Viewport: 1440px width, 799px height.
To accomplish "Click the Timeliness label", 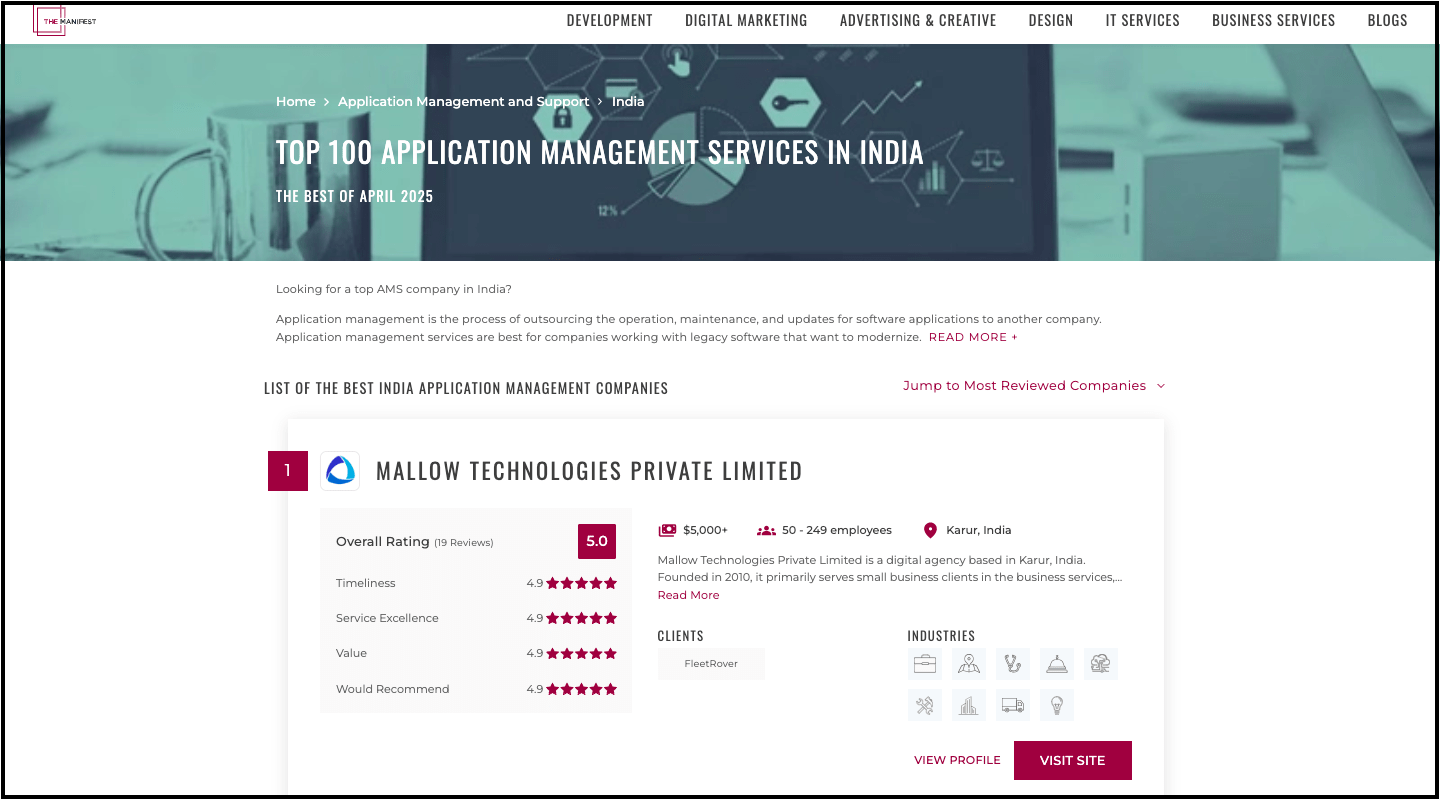I will pyautogui.click(x=366, y=583).
